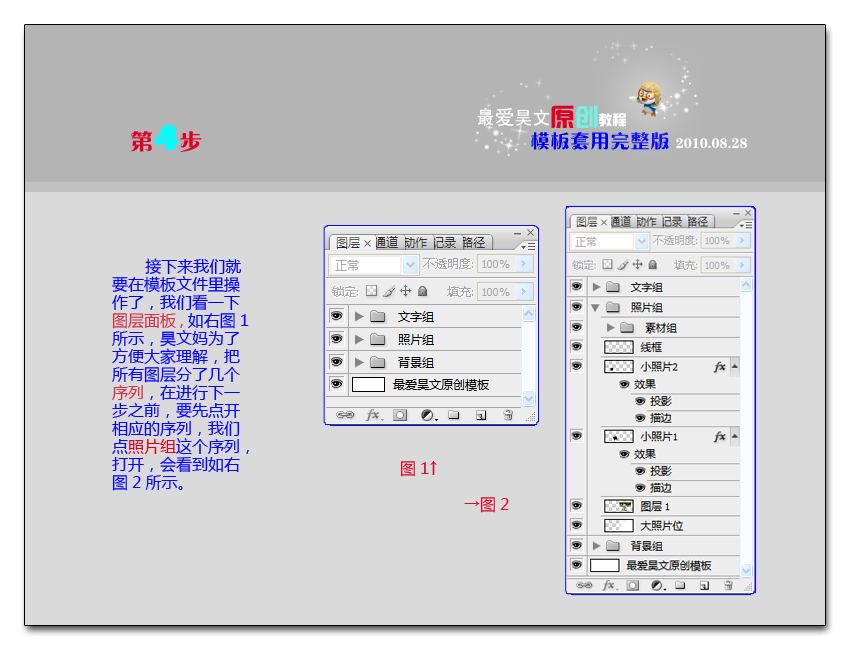
Task: Hide 投影 effect under 小照片2
Action: click(x=640, y=401)
